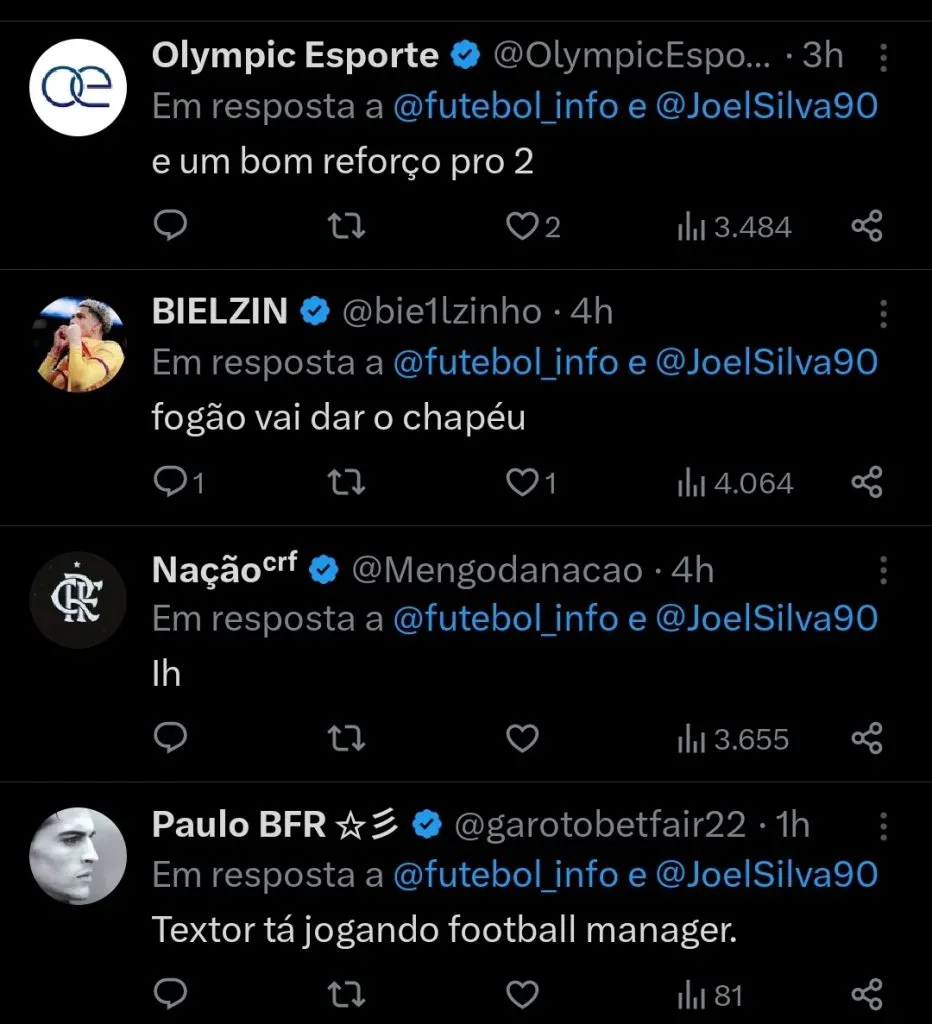Like BIELZIN's tweet with 1 like

[x=522, y=484]
